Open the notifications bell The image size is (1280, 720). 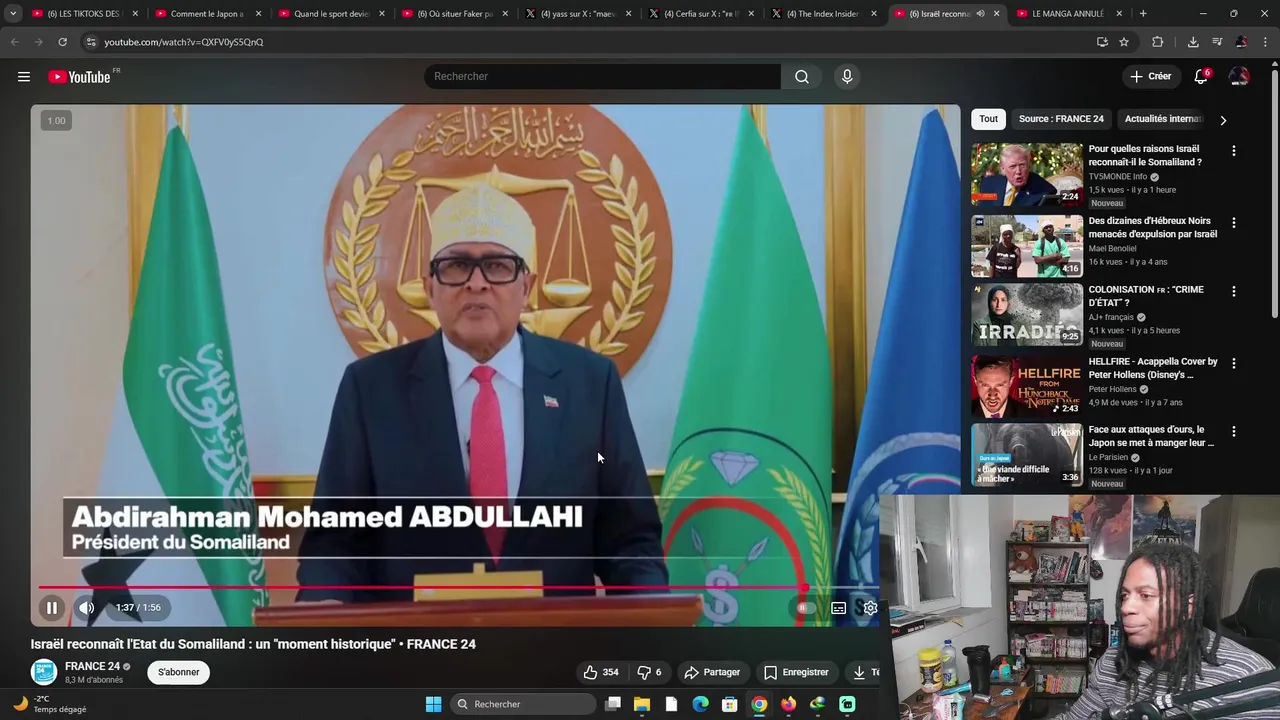coord(1201,77)
